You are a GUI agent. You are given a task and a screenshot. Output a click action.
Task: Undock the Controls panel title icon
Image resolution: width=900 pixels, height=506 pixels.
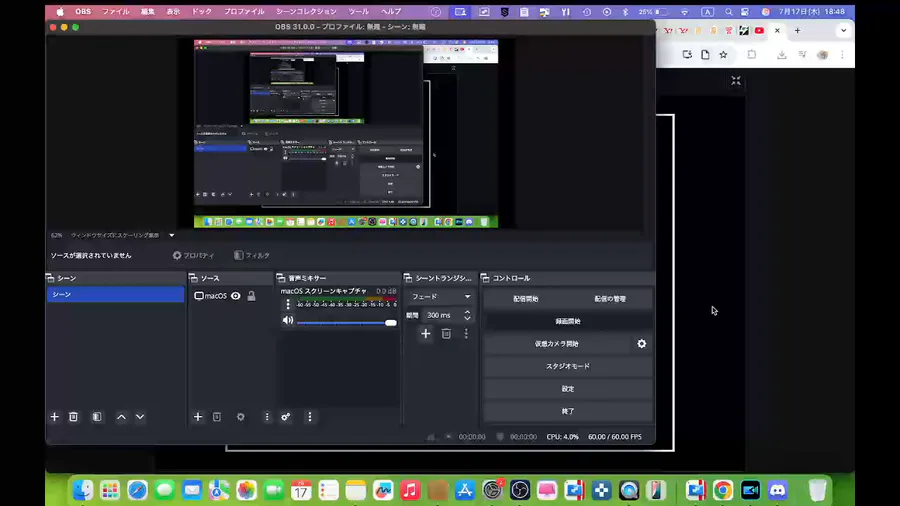pos(485,278)
